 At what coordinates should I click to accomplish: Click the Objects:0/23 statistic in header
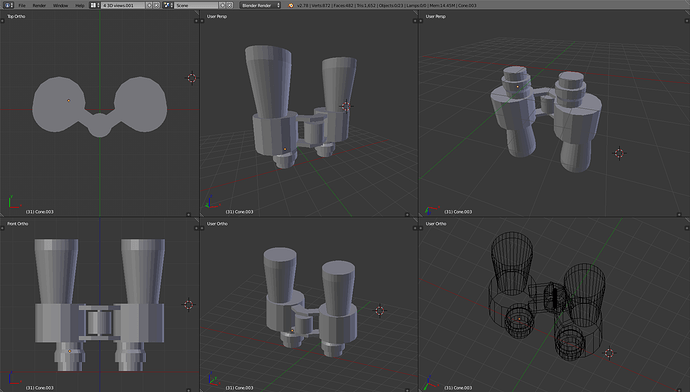391,5
